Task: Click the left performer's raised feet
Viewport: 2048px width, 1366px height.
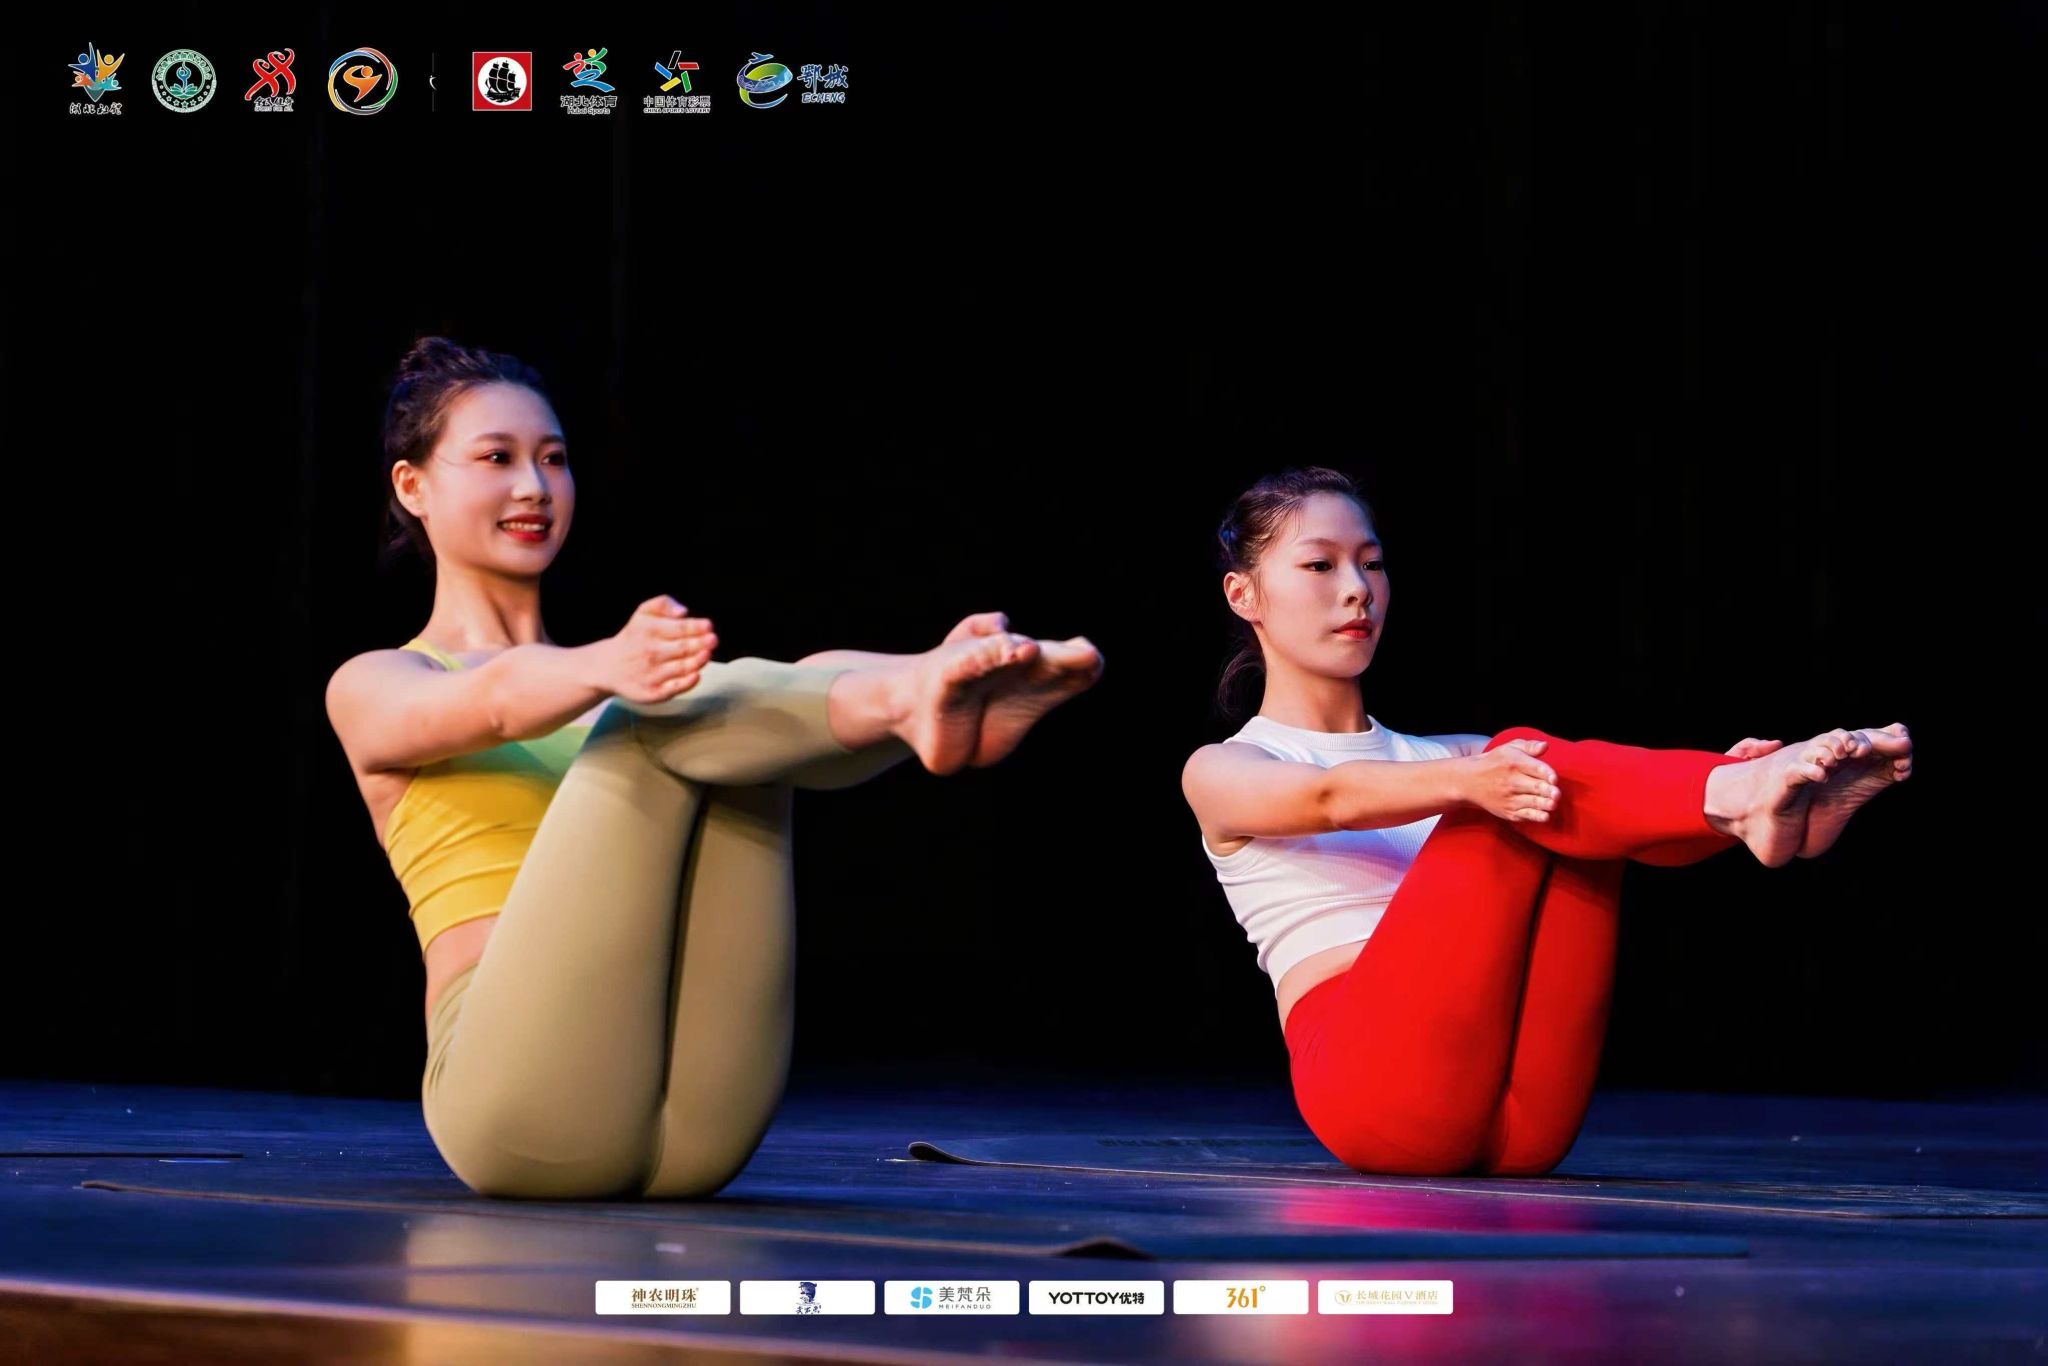Action: pos(1000,690)
